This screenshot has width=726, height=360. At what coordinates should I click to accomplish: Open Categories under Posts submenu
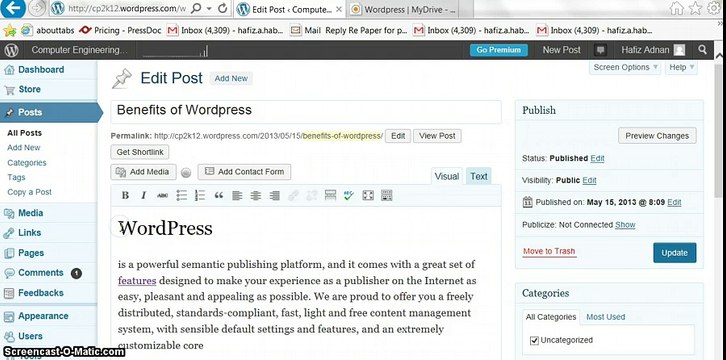click(x=27, y=163)
